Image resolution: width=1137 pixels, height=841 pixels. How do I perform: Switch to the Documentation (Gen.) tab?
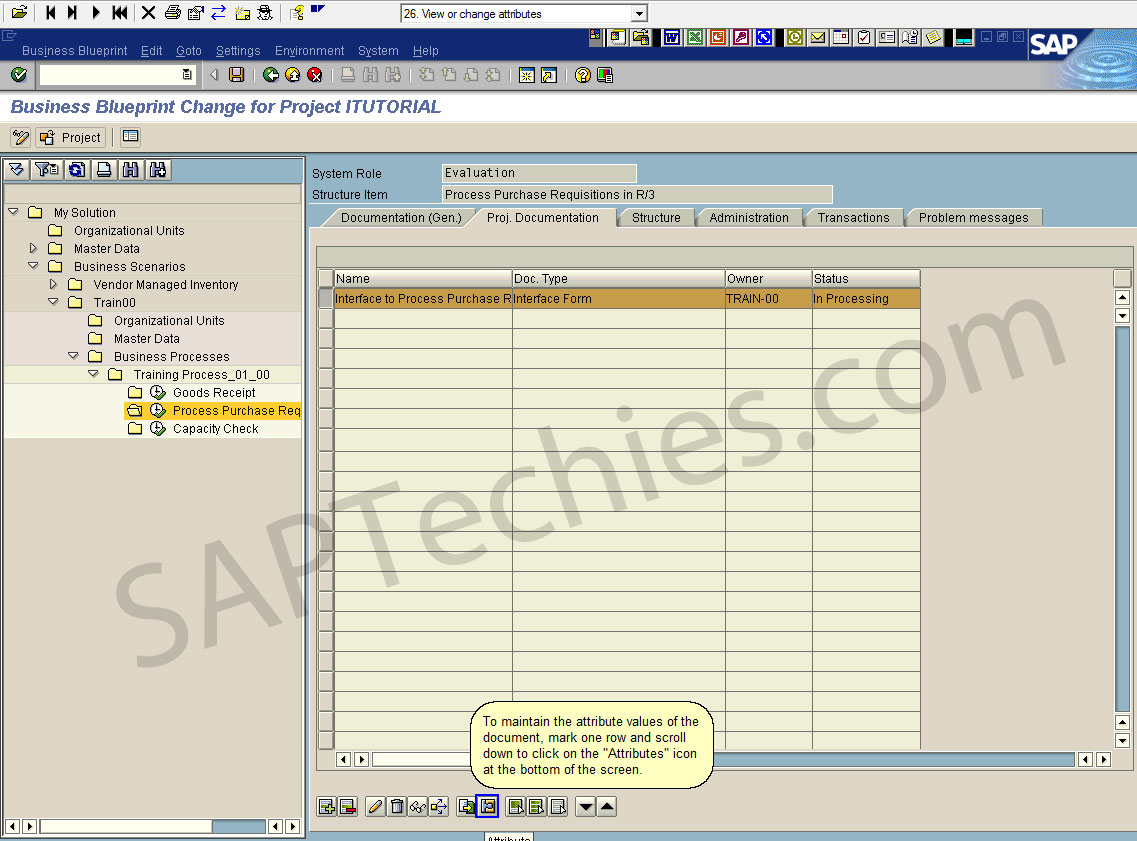pyautogui.click(x=401, y=218)
